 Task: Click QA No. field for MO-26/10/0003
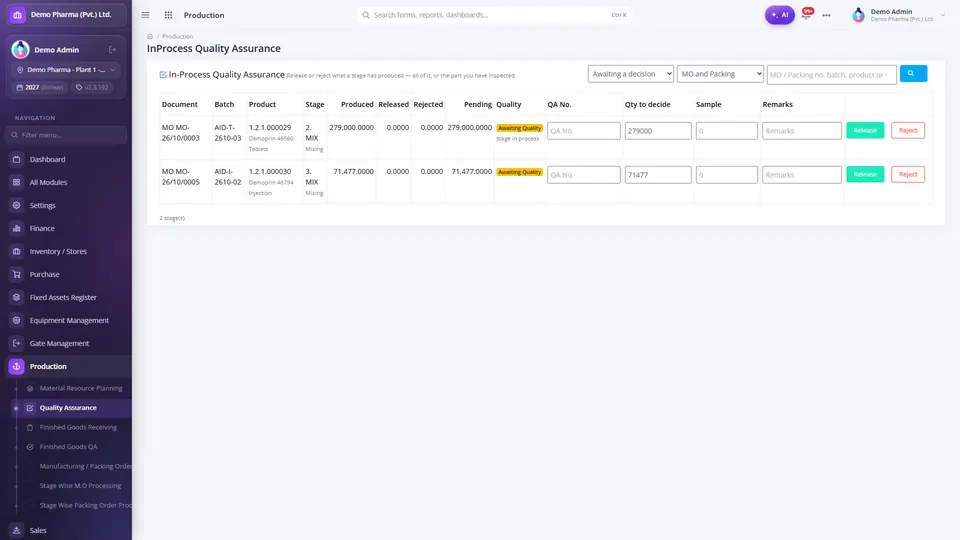(x=583, y=131)
